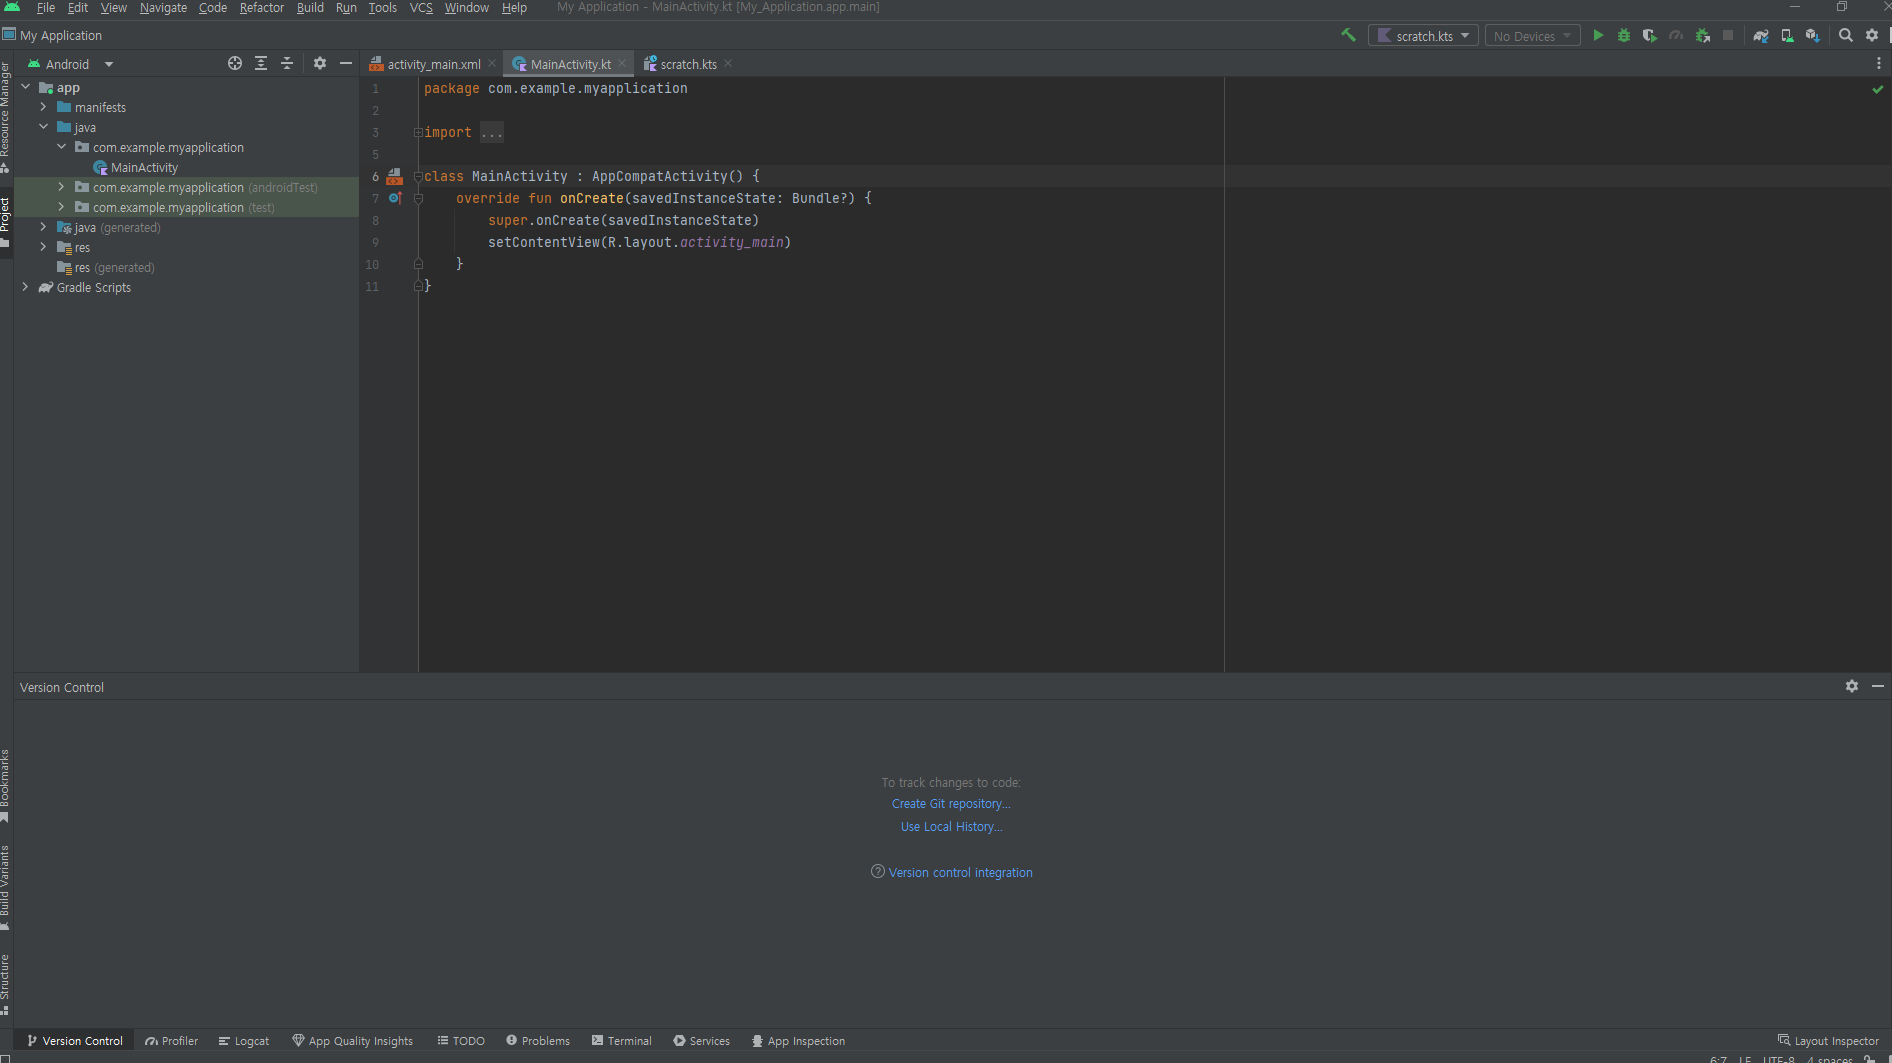Click the Profile app gauge icon

pos(1676,35)
